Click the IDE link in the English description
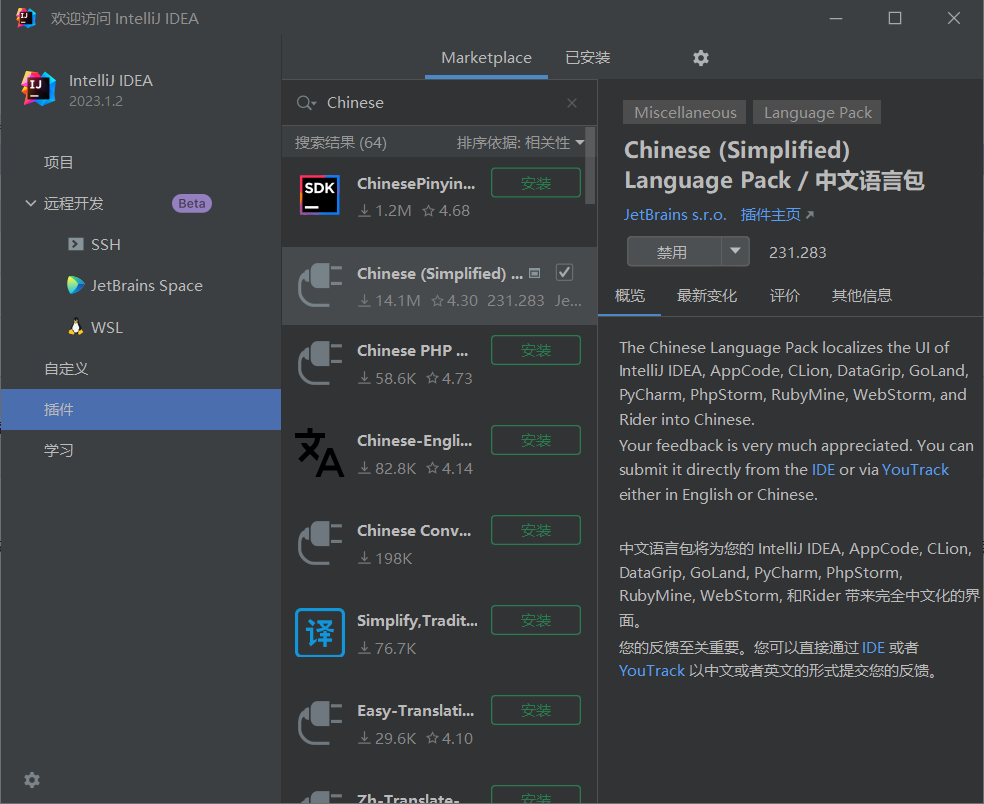The width and height of the screenshot is (984, 804). click(x=823, y=469)
